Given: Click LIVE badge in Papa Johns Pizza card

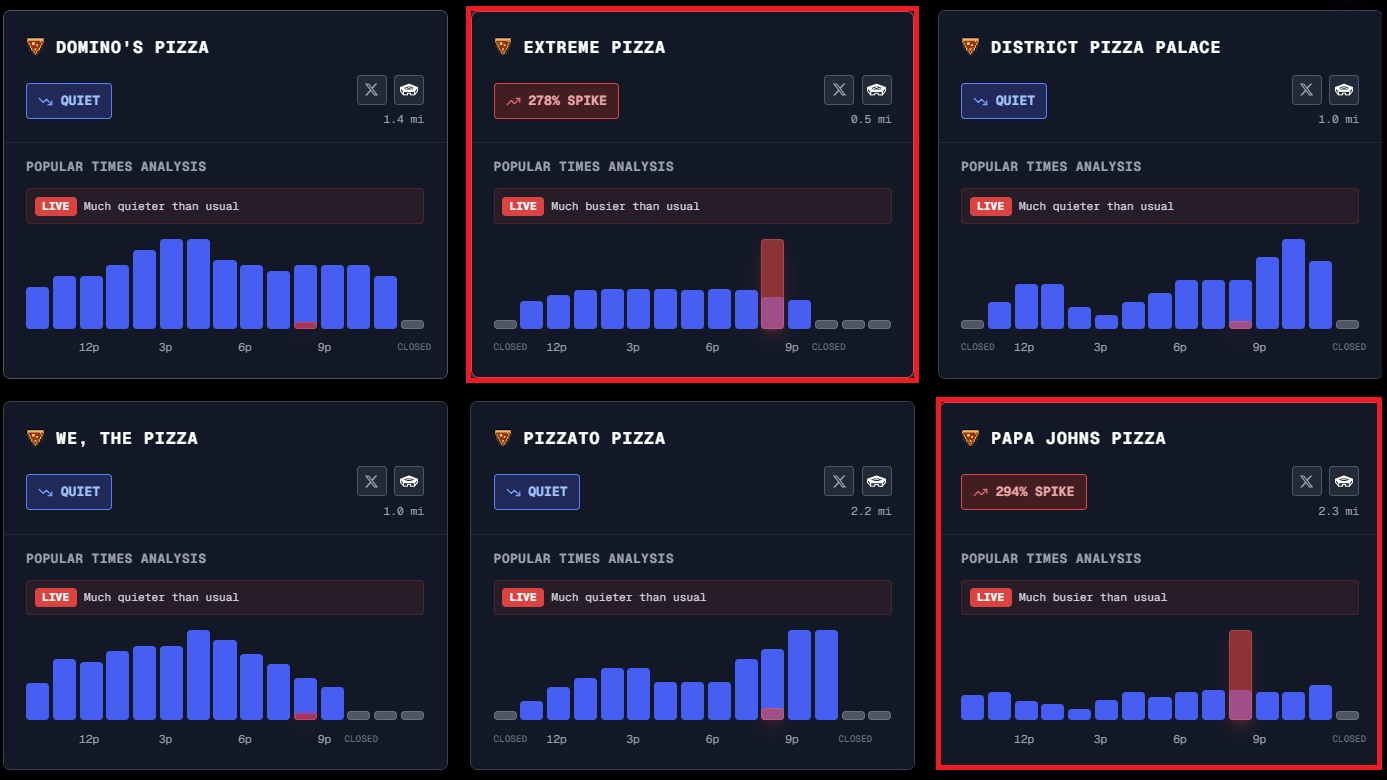Looking at the screenshot, I should tap(990, 597).
